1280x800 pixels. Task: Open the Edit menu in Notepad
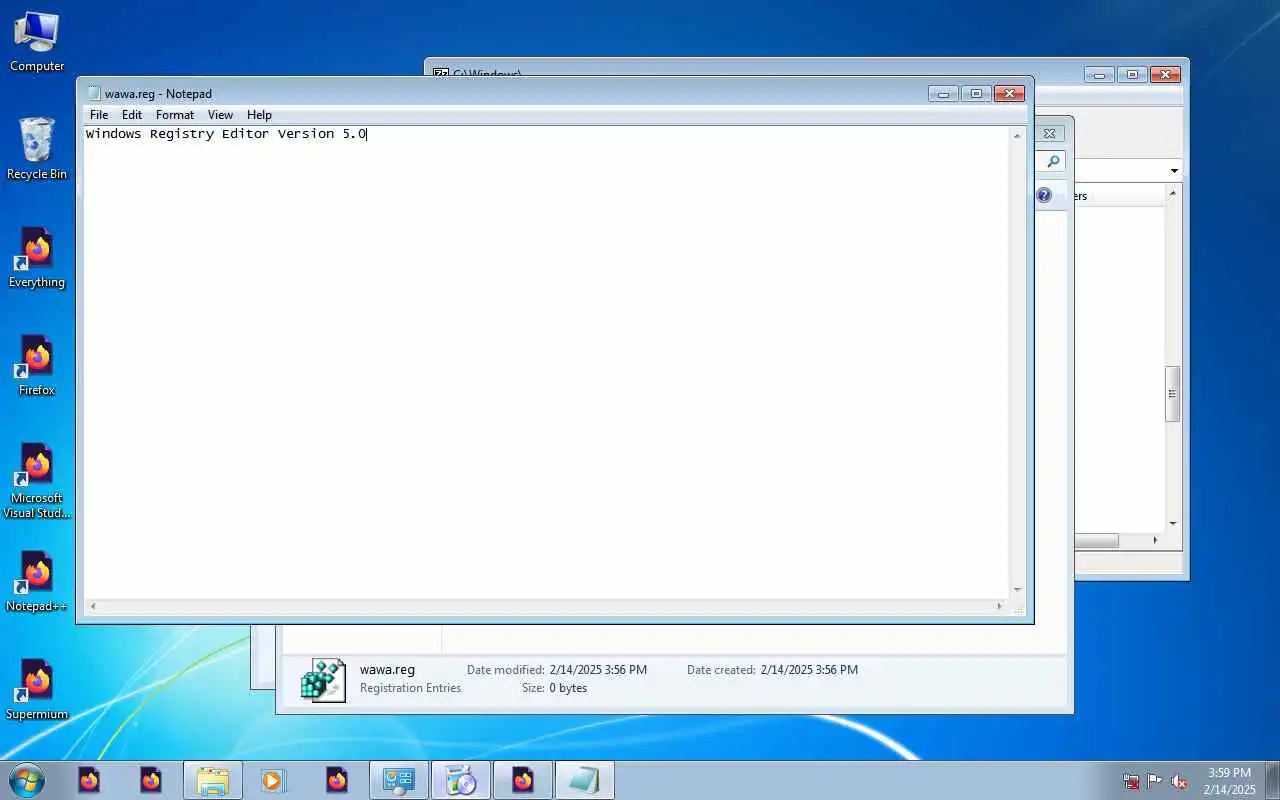(x=132, y=115)
